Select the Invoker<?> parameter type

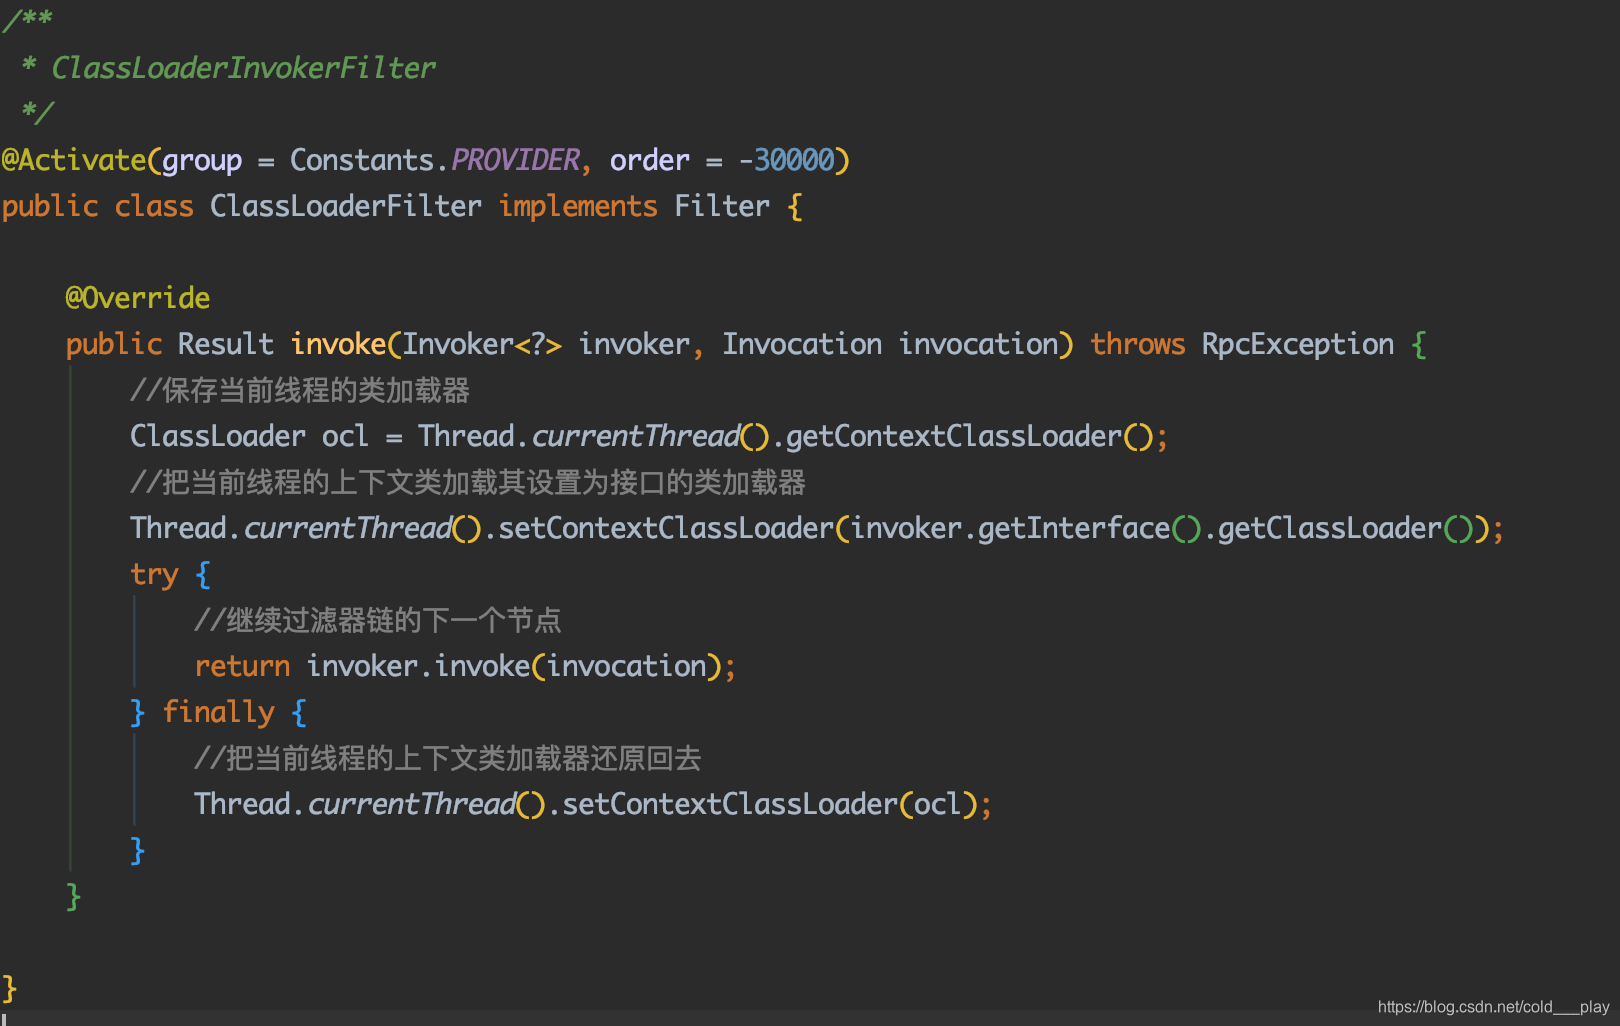[482, 344]
